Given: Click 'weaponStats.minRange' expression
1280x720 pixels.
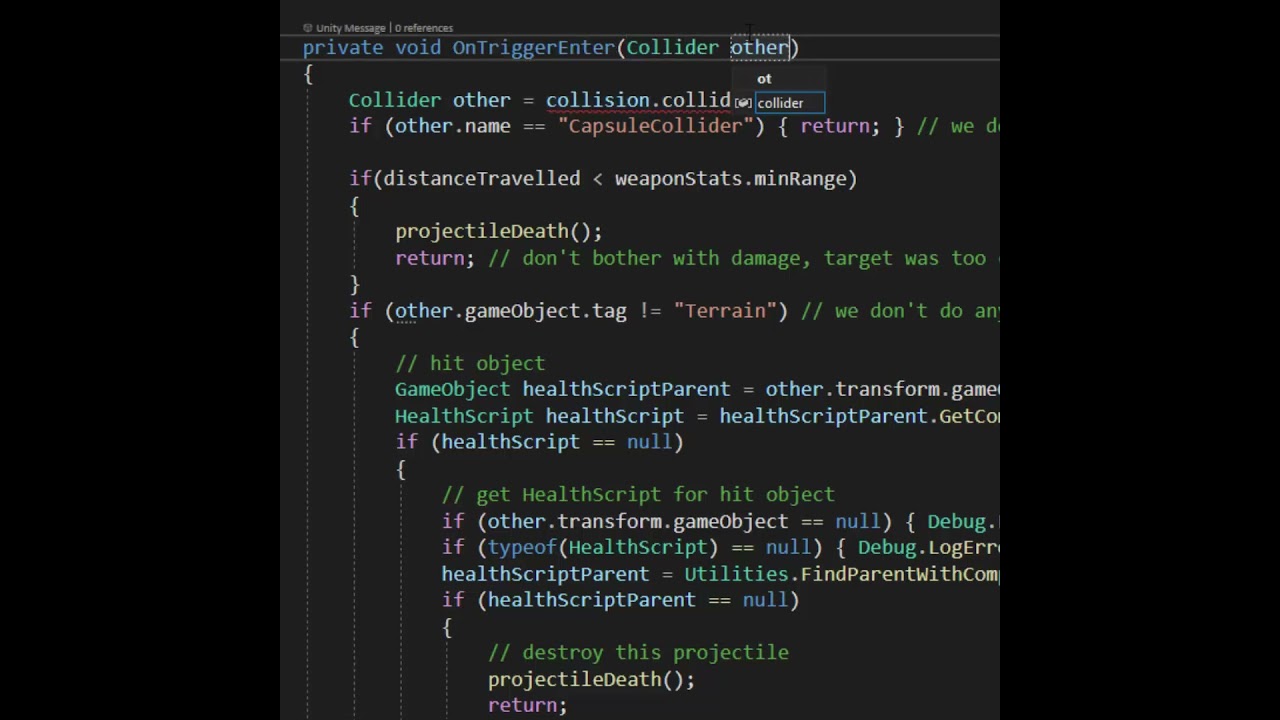Looking at the screenshot, I should [x=730, y=179].
